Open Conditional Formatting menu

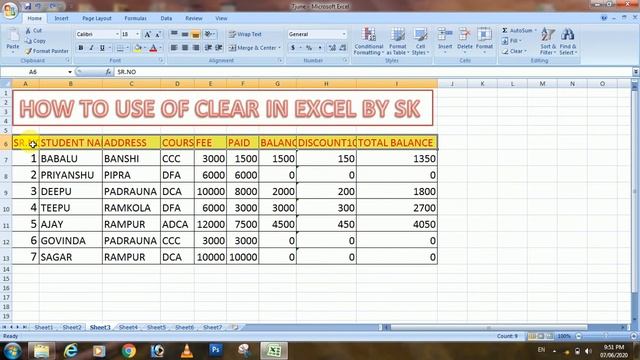[x=369, y=41]
